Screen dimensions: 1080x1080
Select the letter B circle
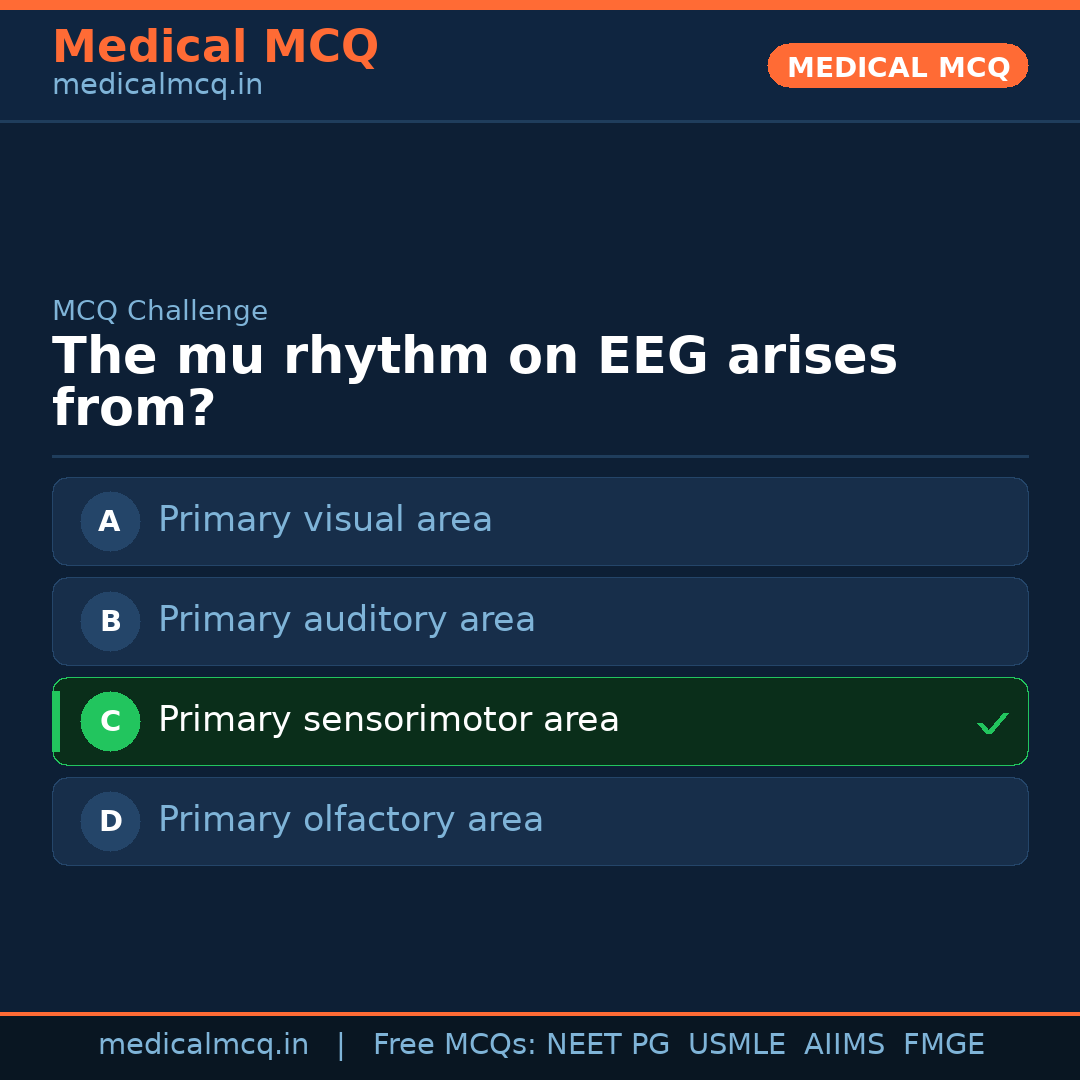pos(110,621)
